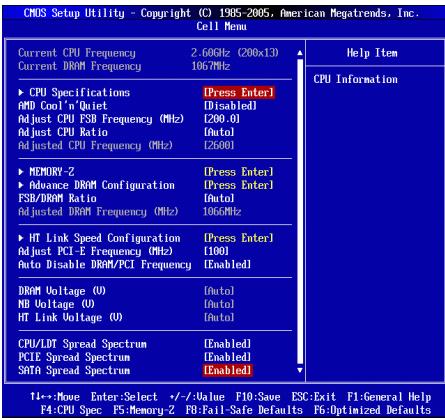Click the Enter:Select hint

(124, 397)
